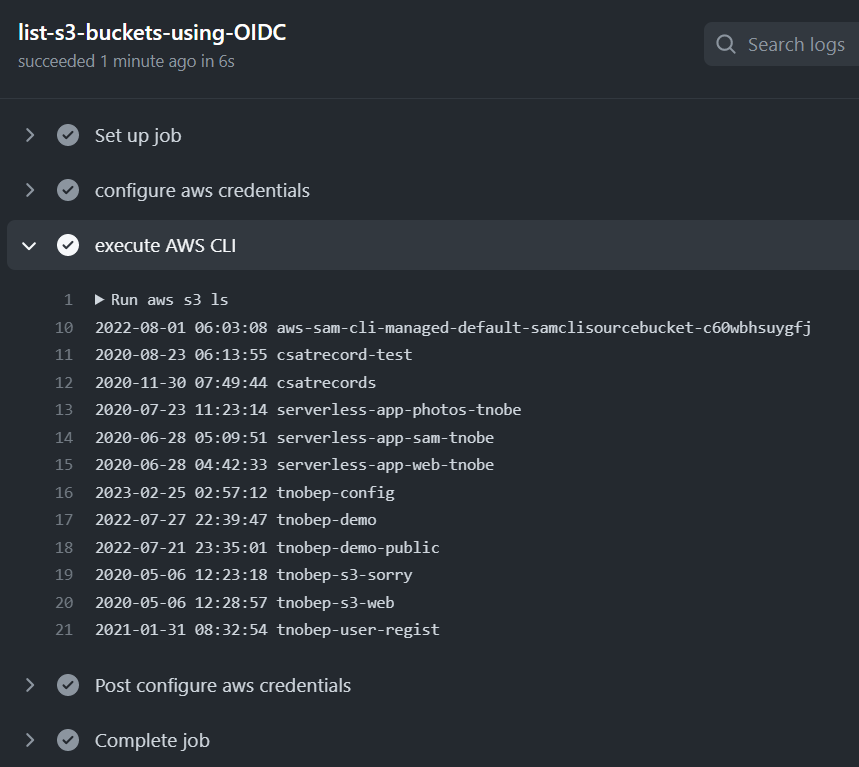This screenshot has height=767, width=859.
Task: Click log line number 10
Action: [x=64, y=327]
